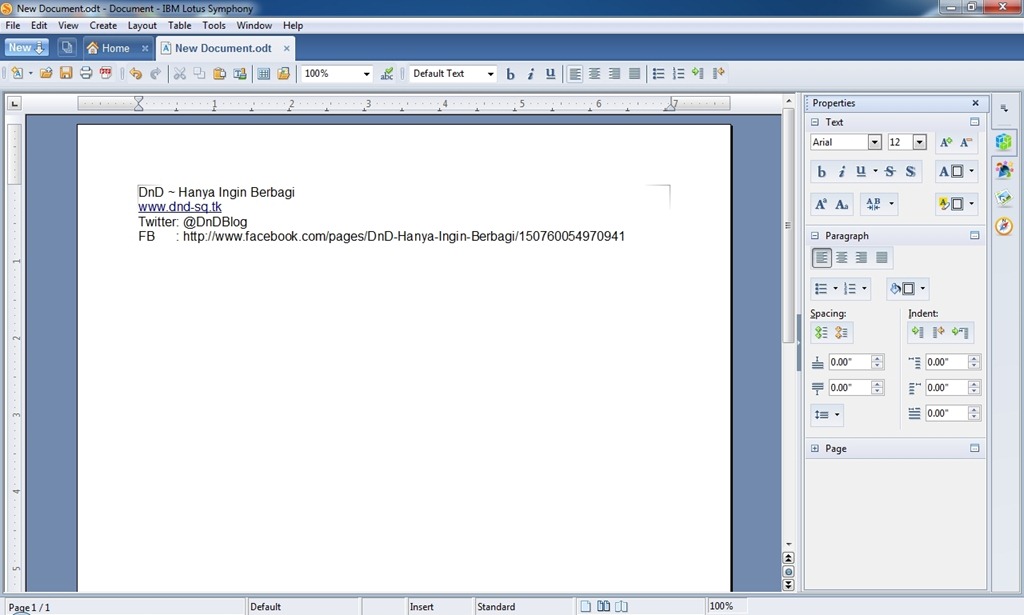Click the New button
Screen dimensions: 1024x615
pos(25,48)
